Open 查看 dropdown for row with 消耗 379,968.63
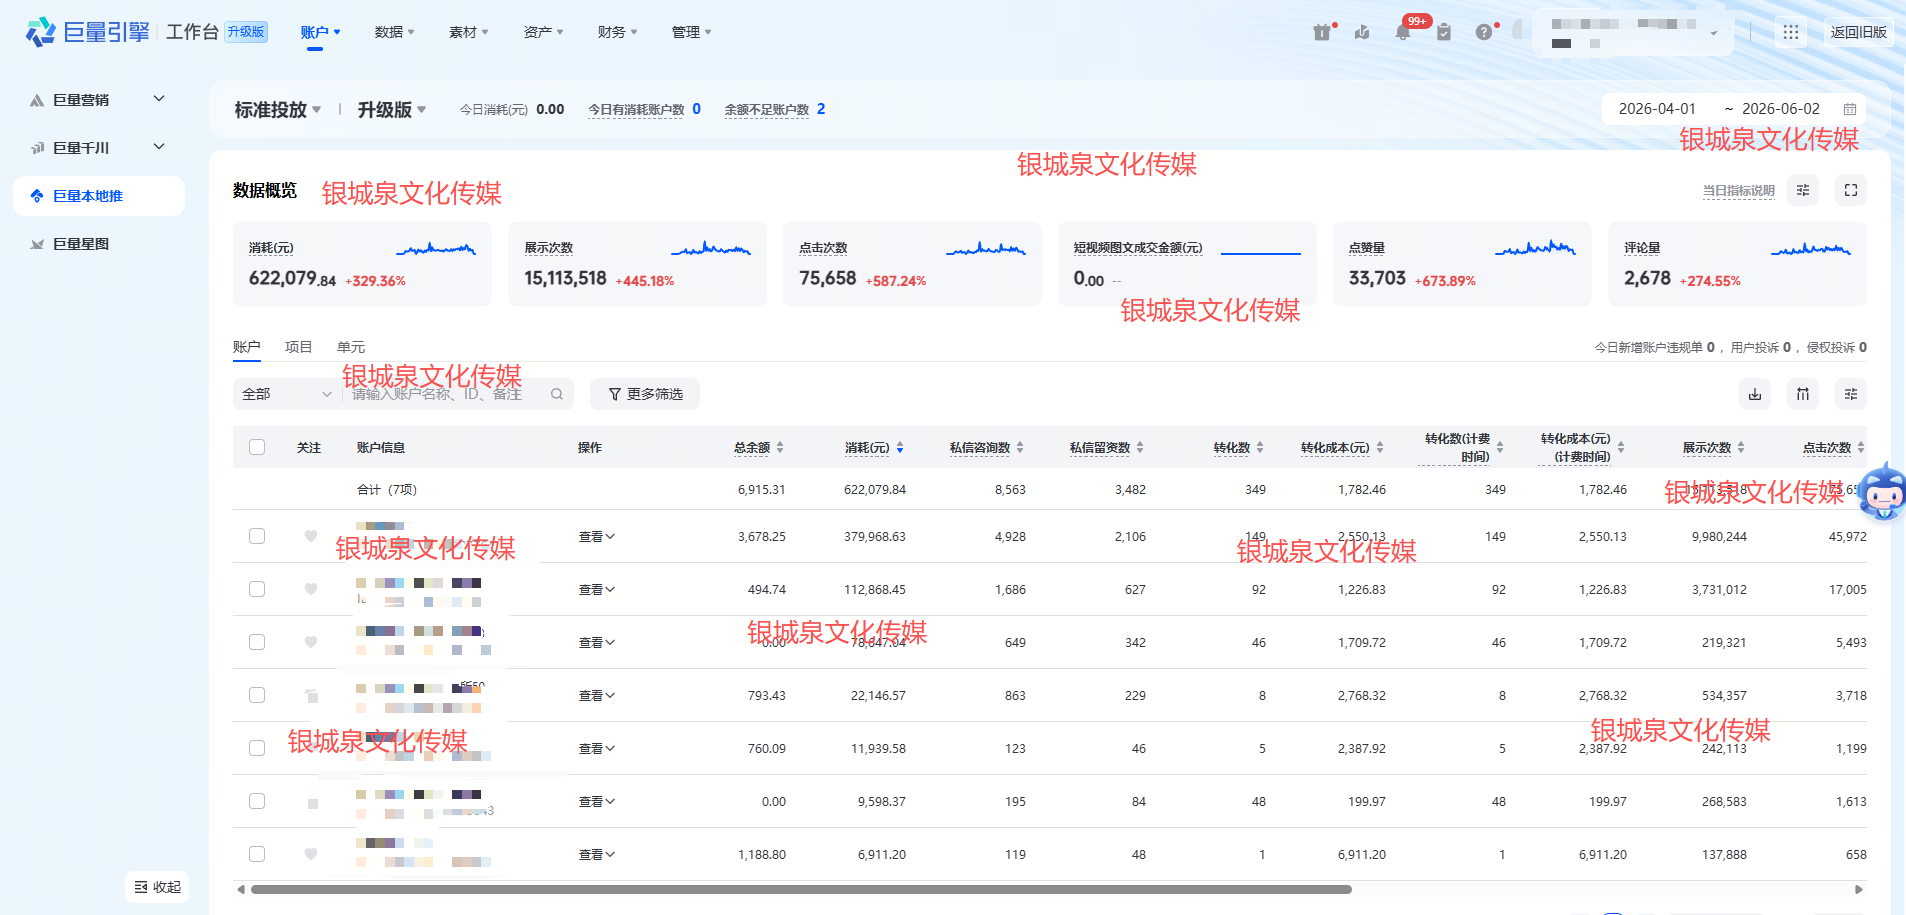Screen dimensions: 1906x915 pos(597,537)
